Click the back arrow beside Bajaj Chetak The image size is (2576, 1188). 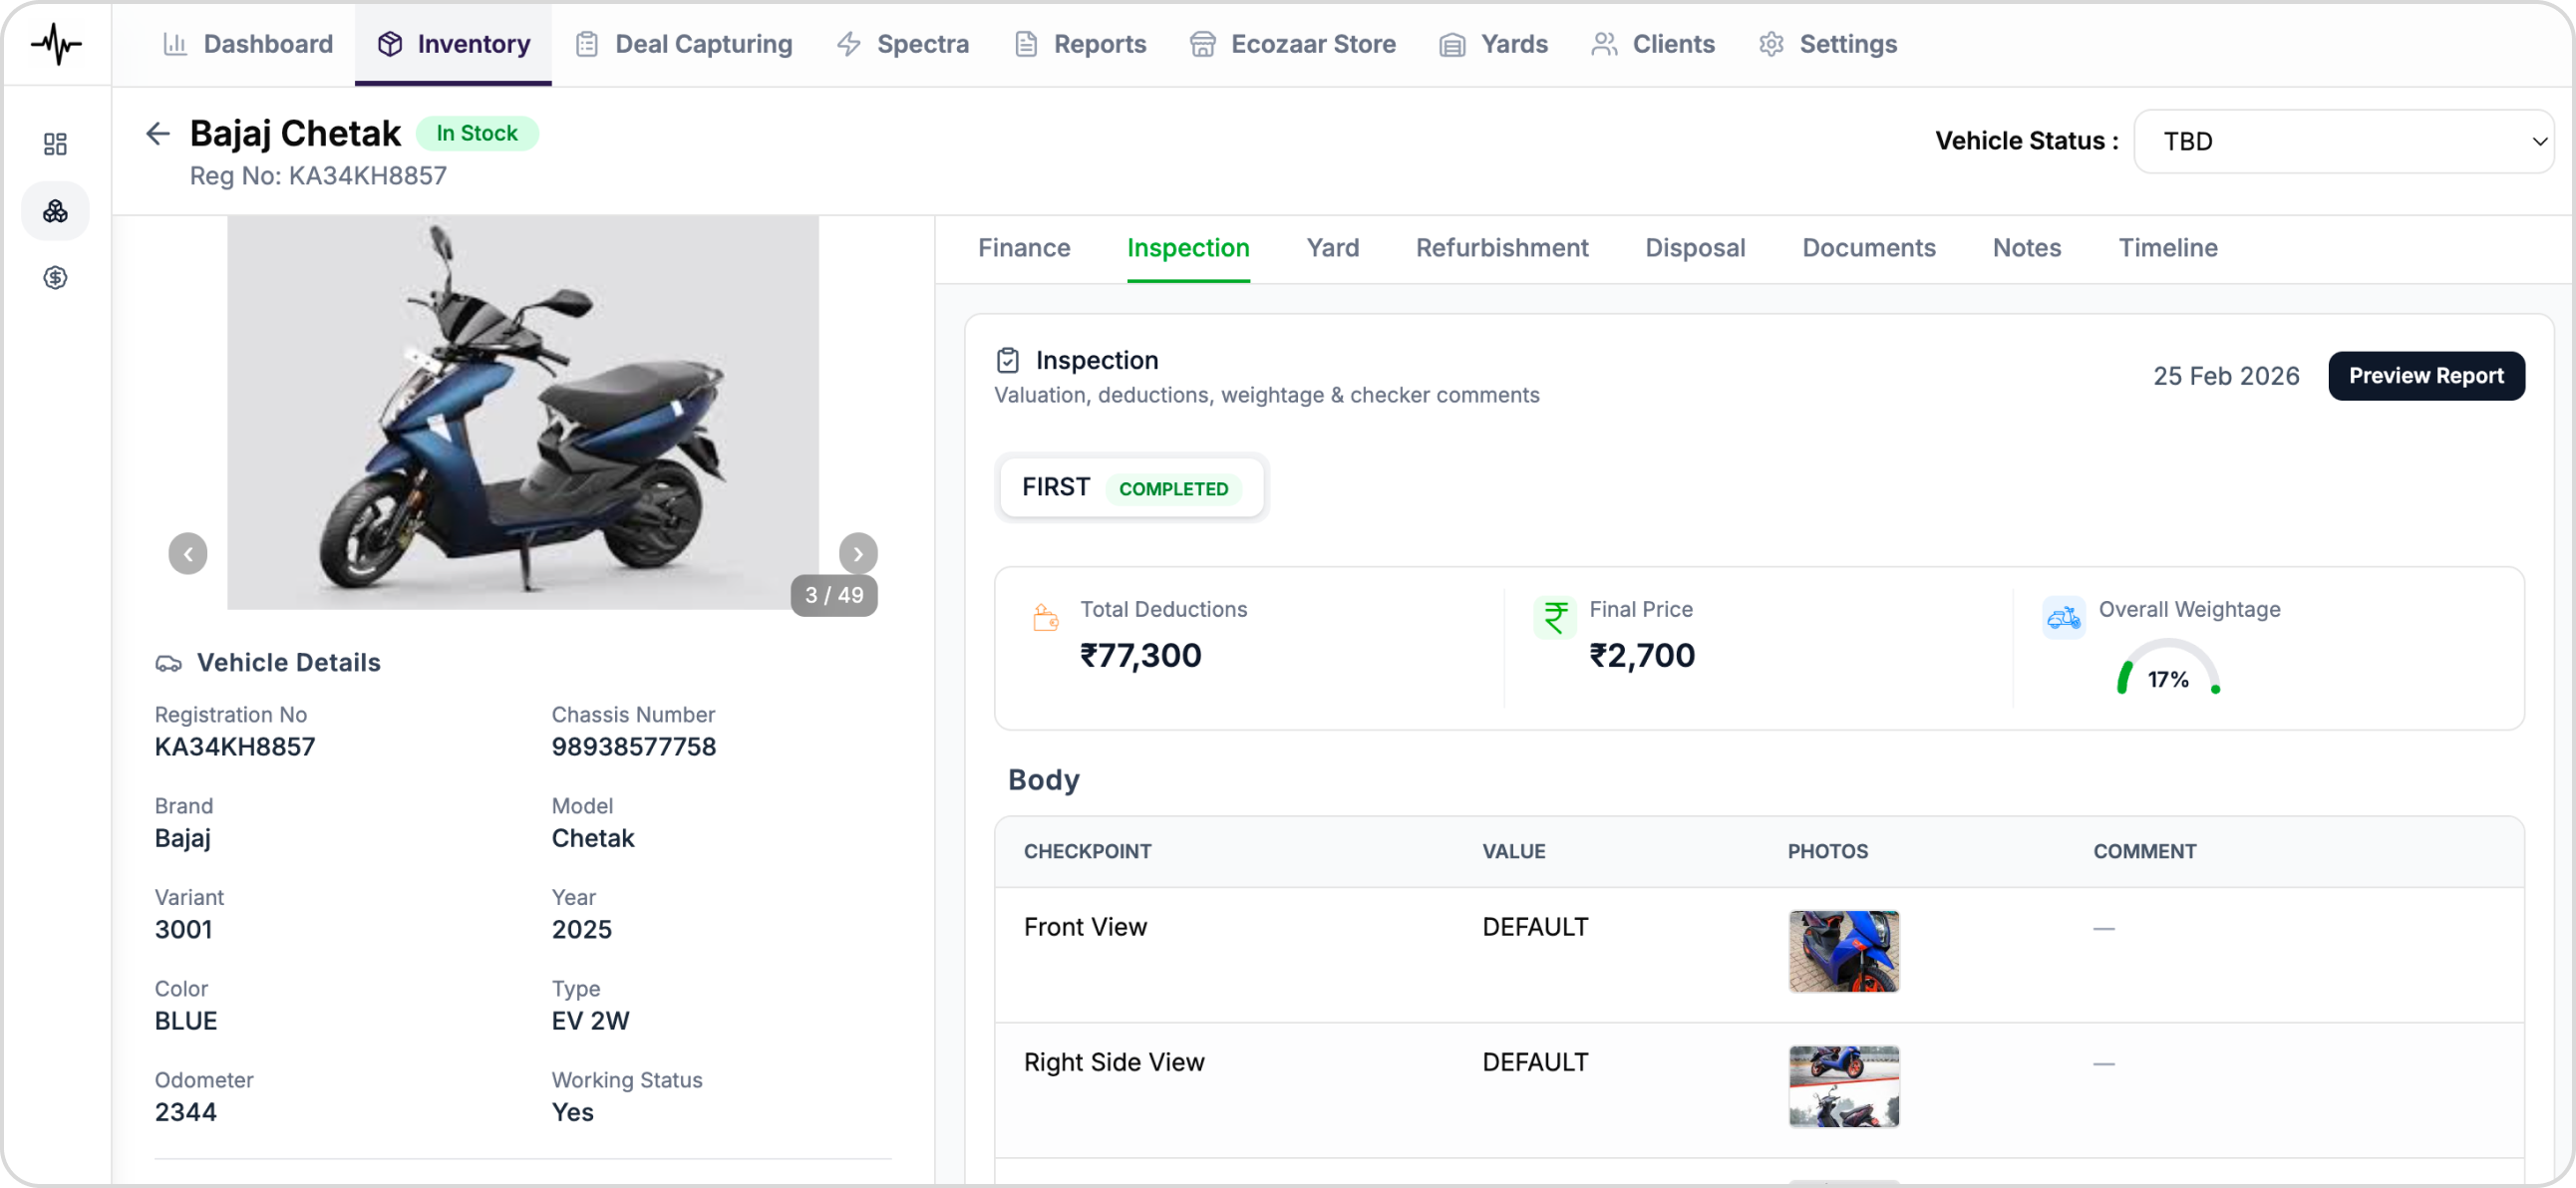pyautogui.click(x=157, y=133)
